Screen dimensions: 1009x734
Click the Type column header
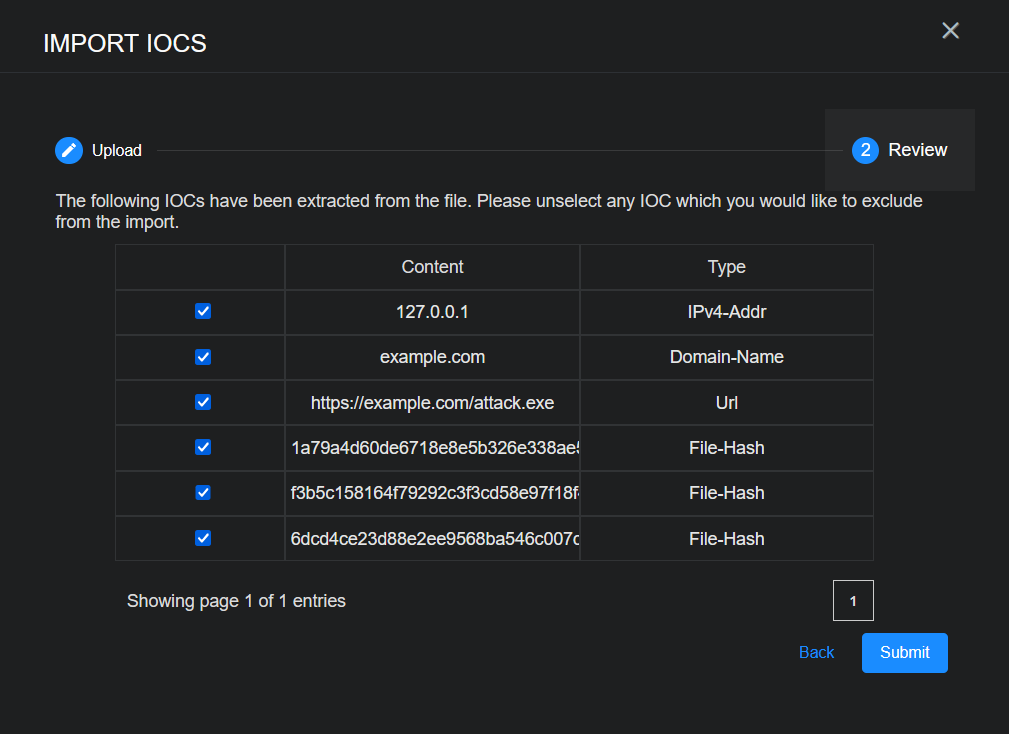[x=726, y=267]
